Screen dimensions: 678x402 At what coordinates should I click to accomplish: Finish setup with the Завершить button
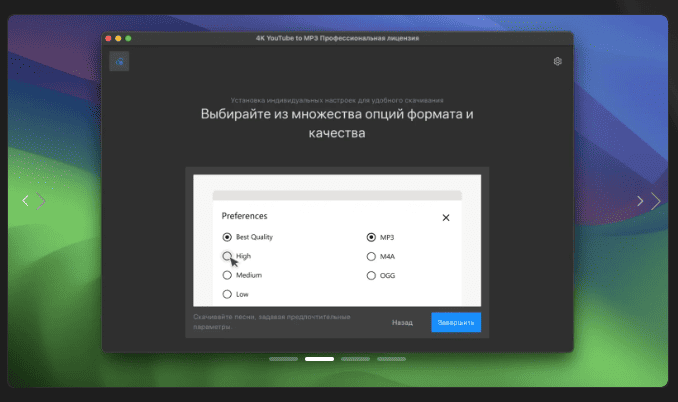pos(456,322)
